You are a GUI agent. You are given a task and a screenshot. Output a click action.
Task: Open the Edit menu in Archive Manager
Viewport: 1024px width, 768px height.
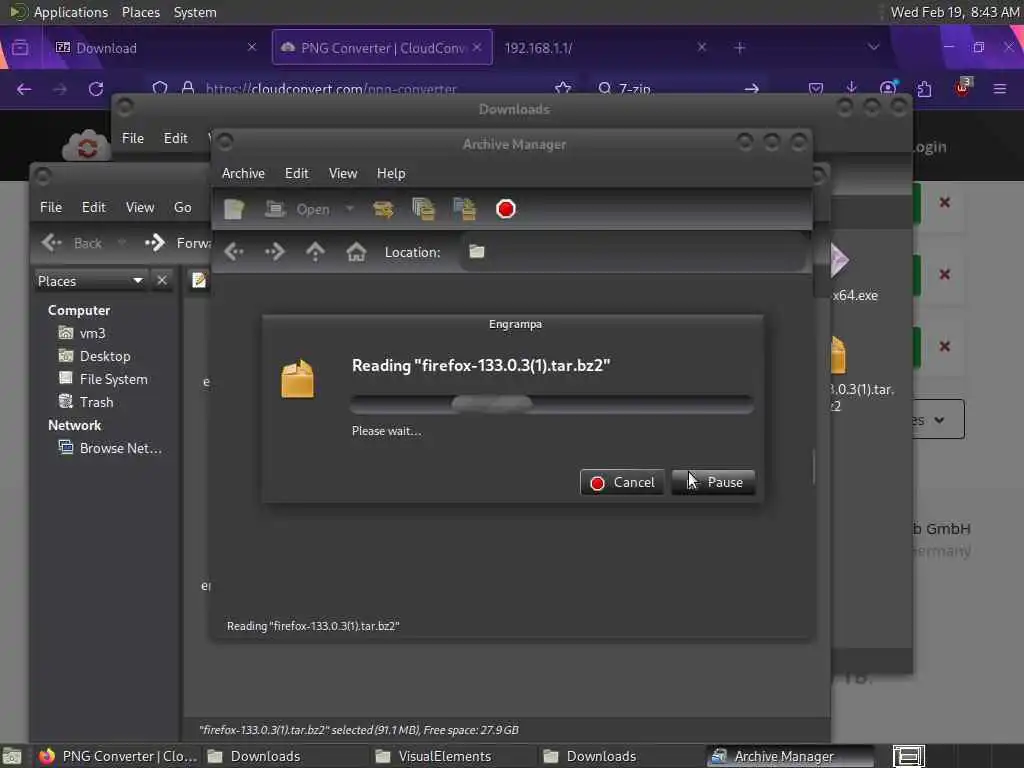(x=296, y=174)
